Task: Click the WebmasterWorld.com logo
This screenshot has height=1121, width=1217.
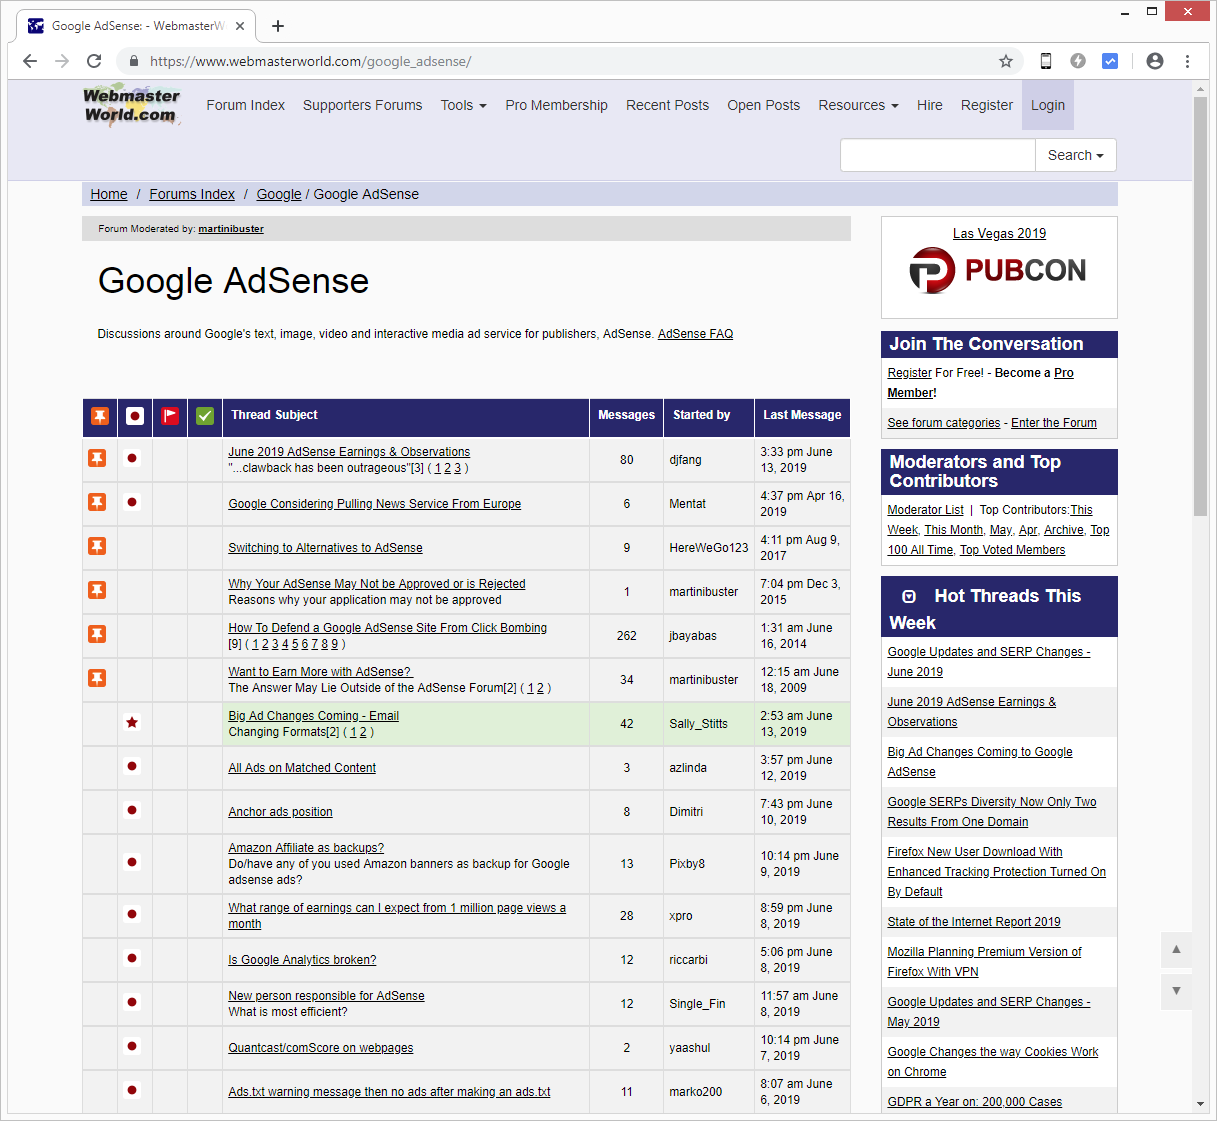Action: pyautogui.click(x=131, y=106)
